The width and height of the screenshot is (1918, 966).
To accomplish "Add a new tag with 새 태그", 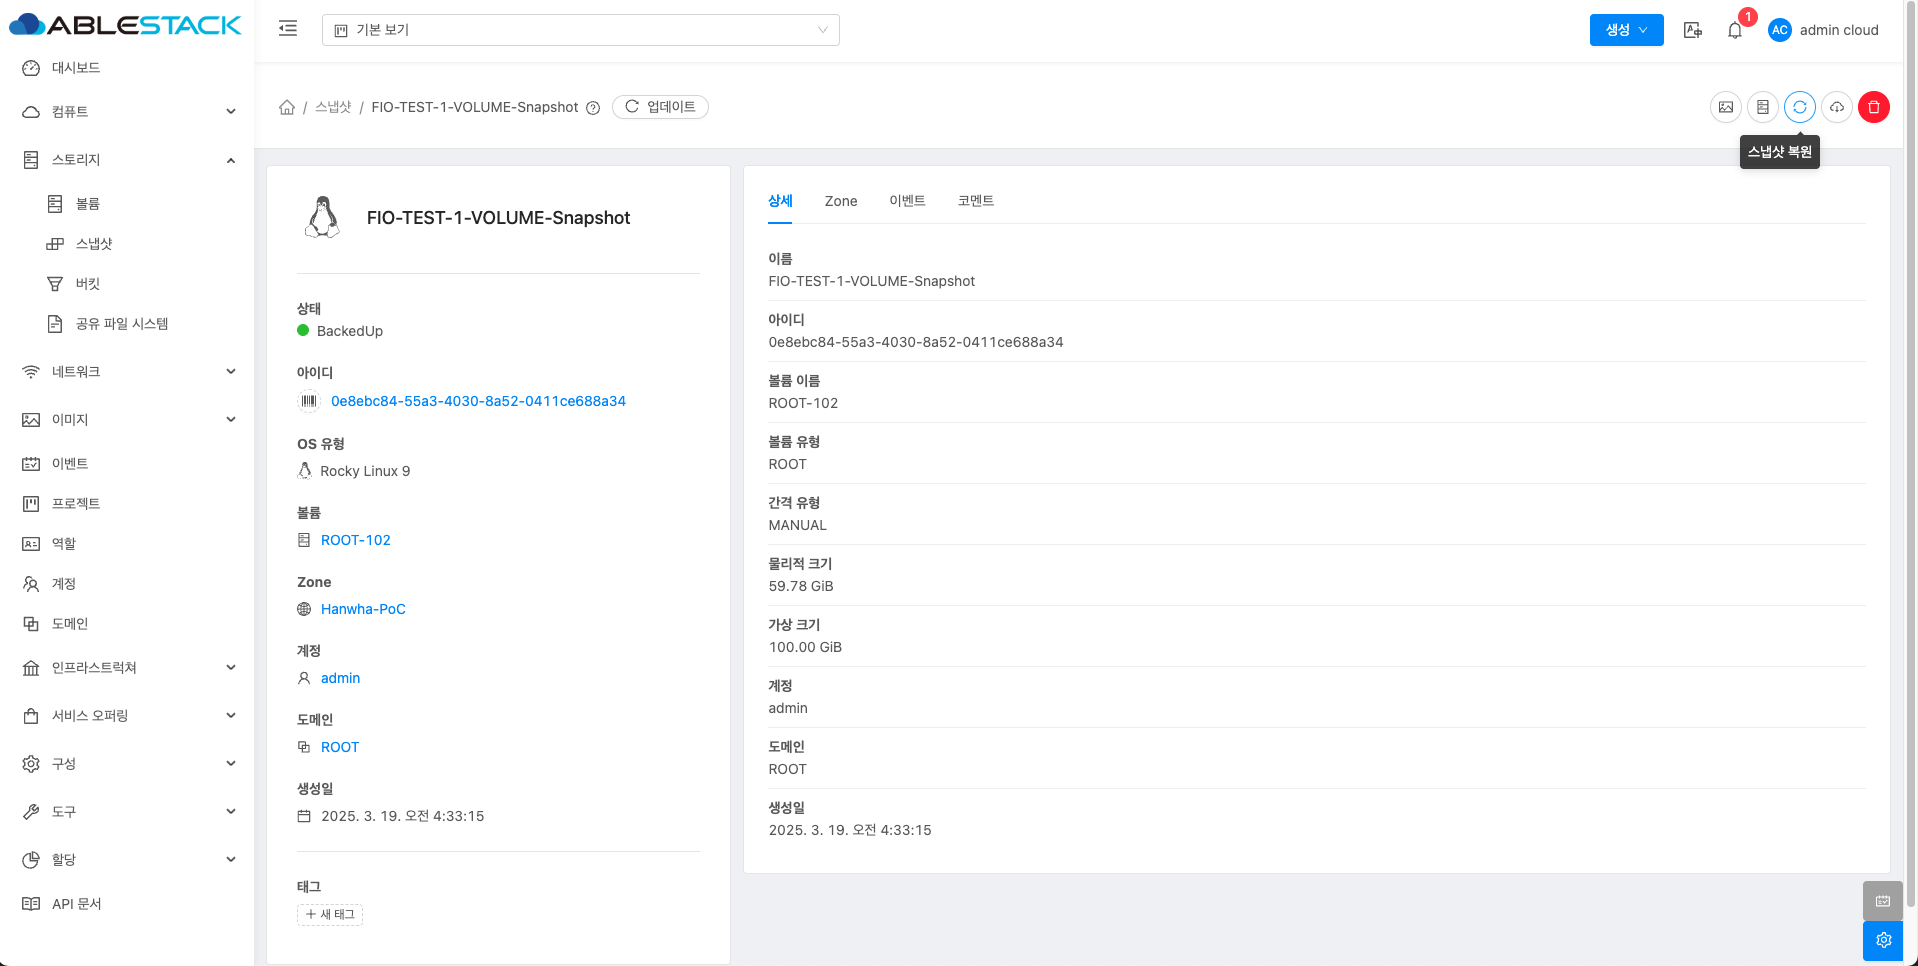I will (330, 914).
